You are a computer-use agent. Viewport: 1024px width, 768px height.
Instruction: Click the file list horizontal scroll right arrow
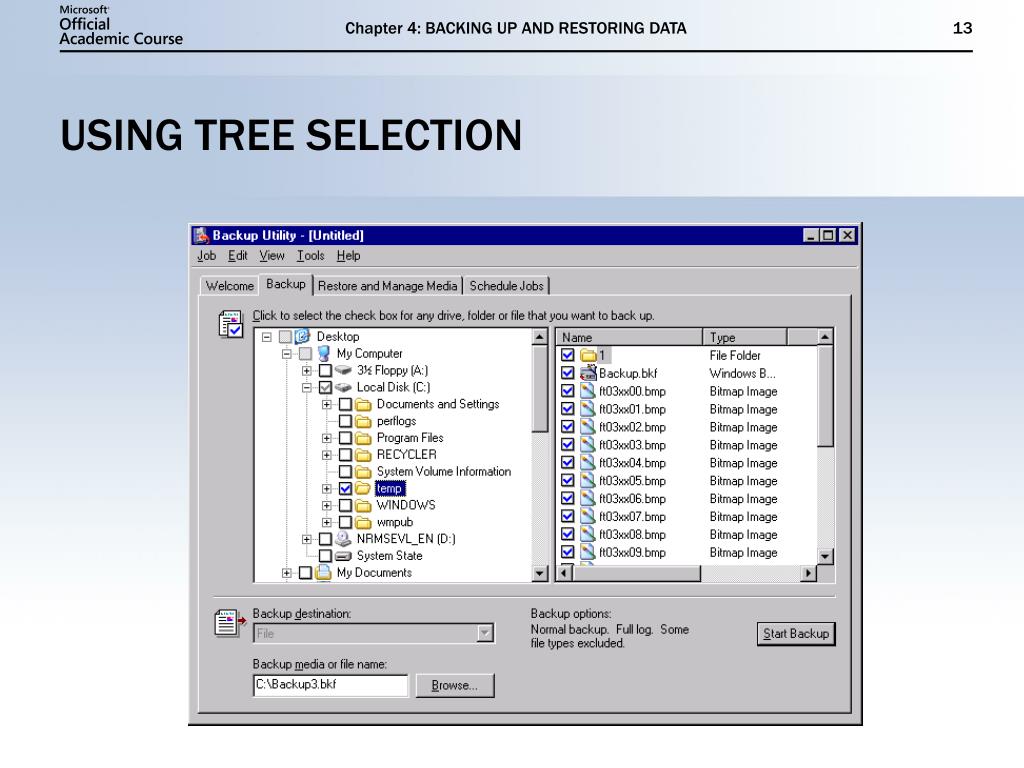[x=808, y=573]
